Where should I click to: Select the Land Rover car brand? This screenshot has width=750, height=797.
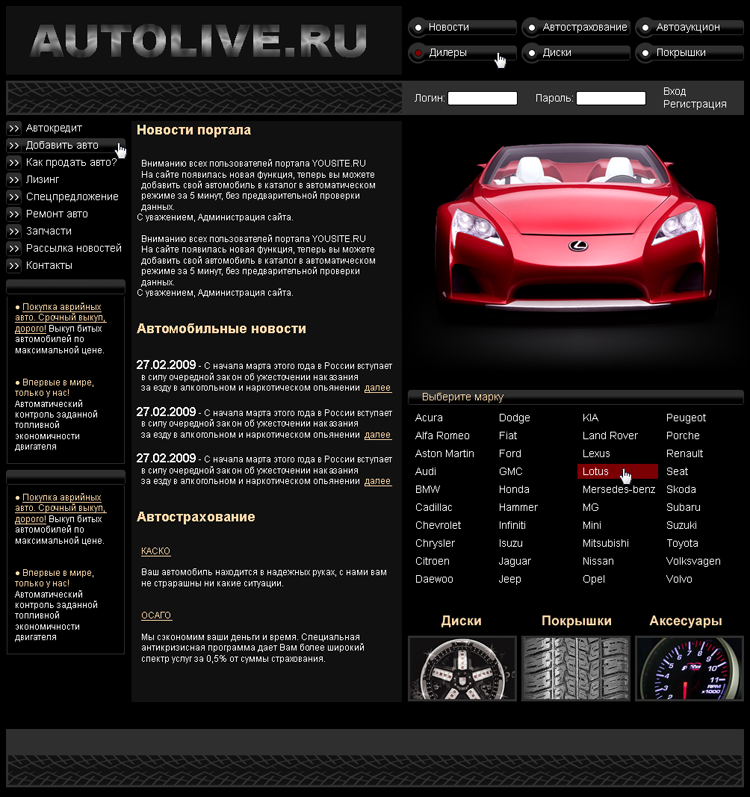610,436
